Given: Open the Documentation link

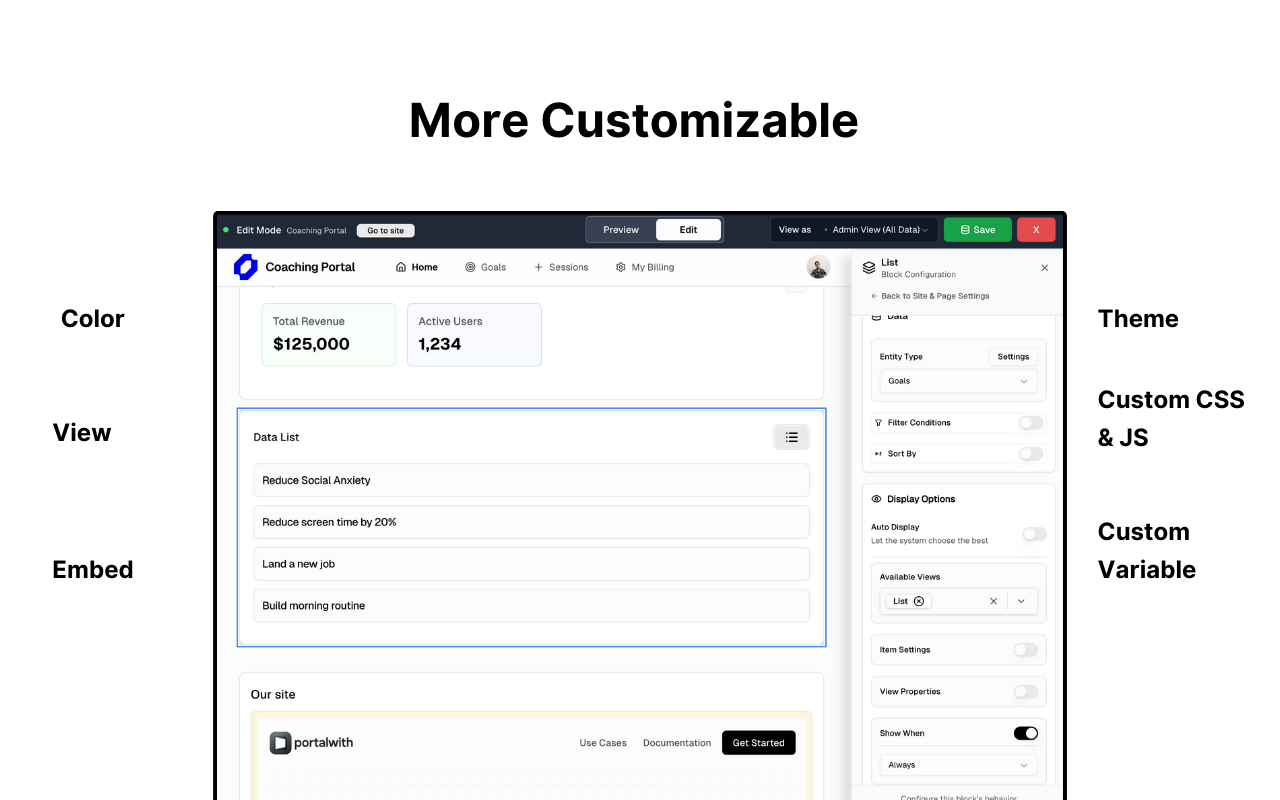Looking at the screenshot, I should click(x=677, y=743).
